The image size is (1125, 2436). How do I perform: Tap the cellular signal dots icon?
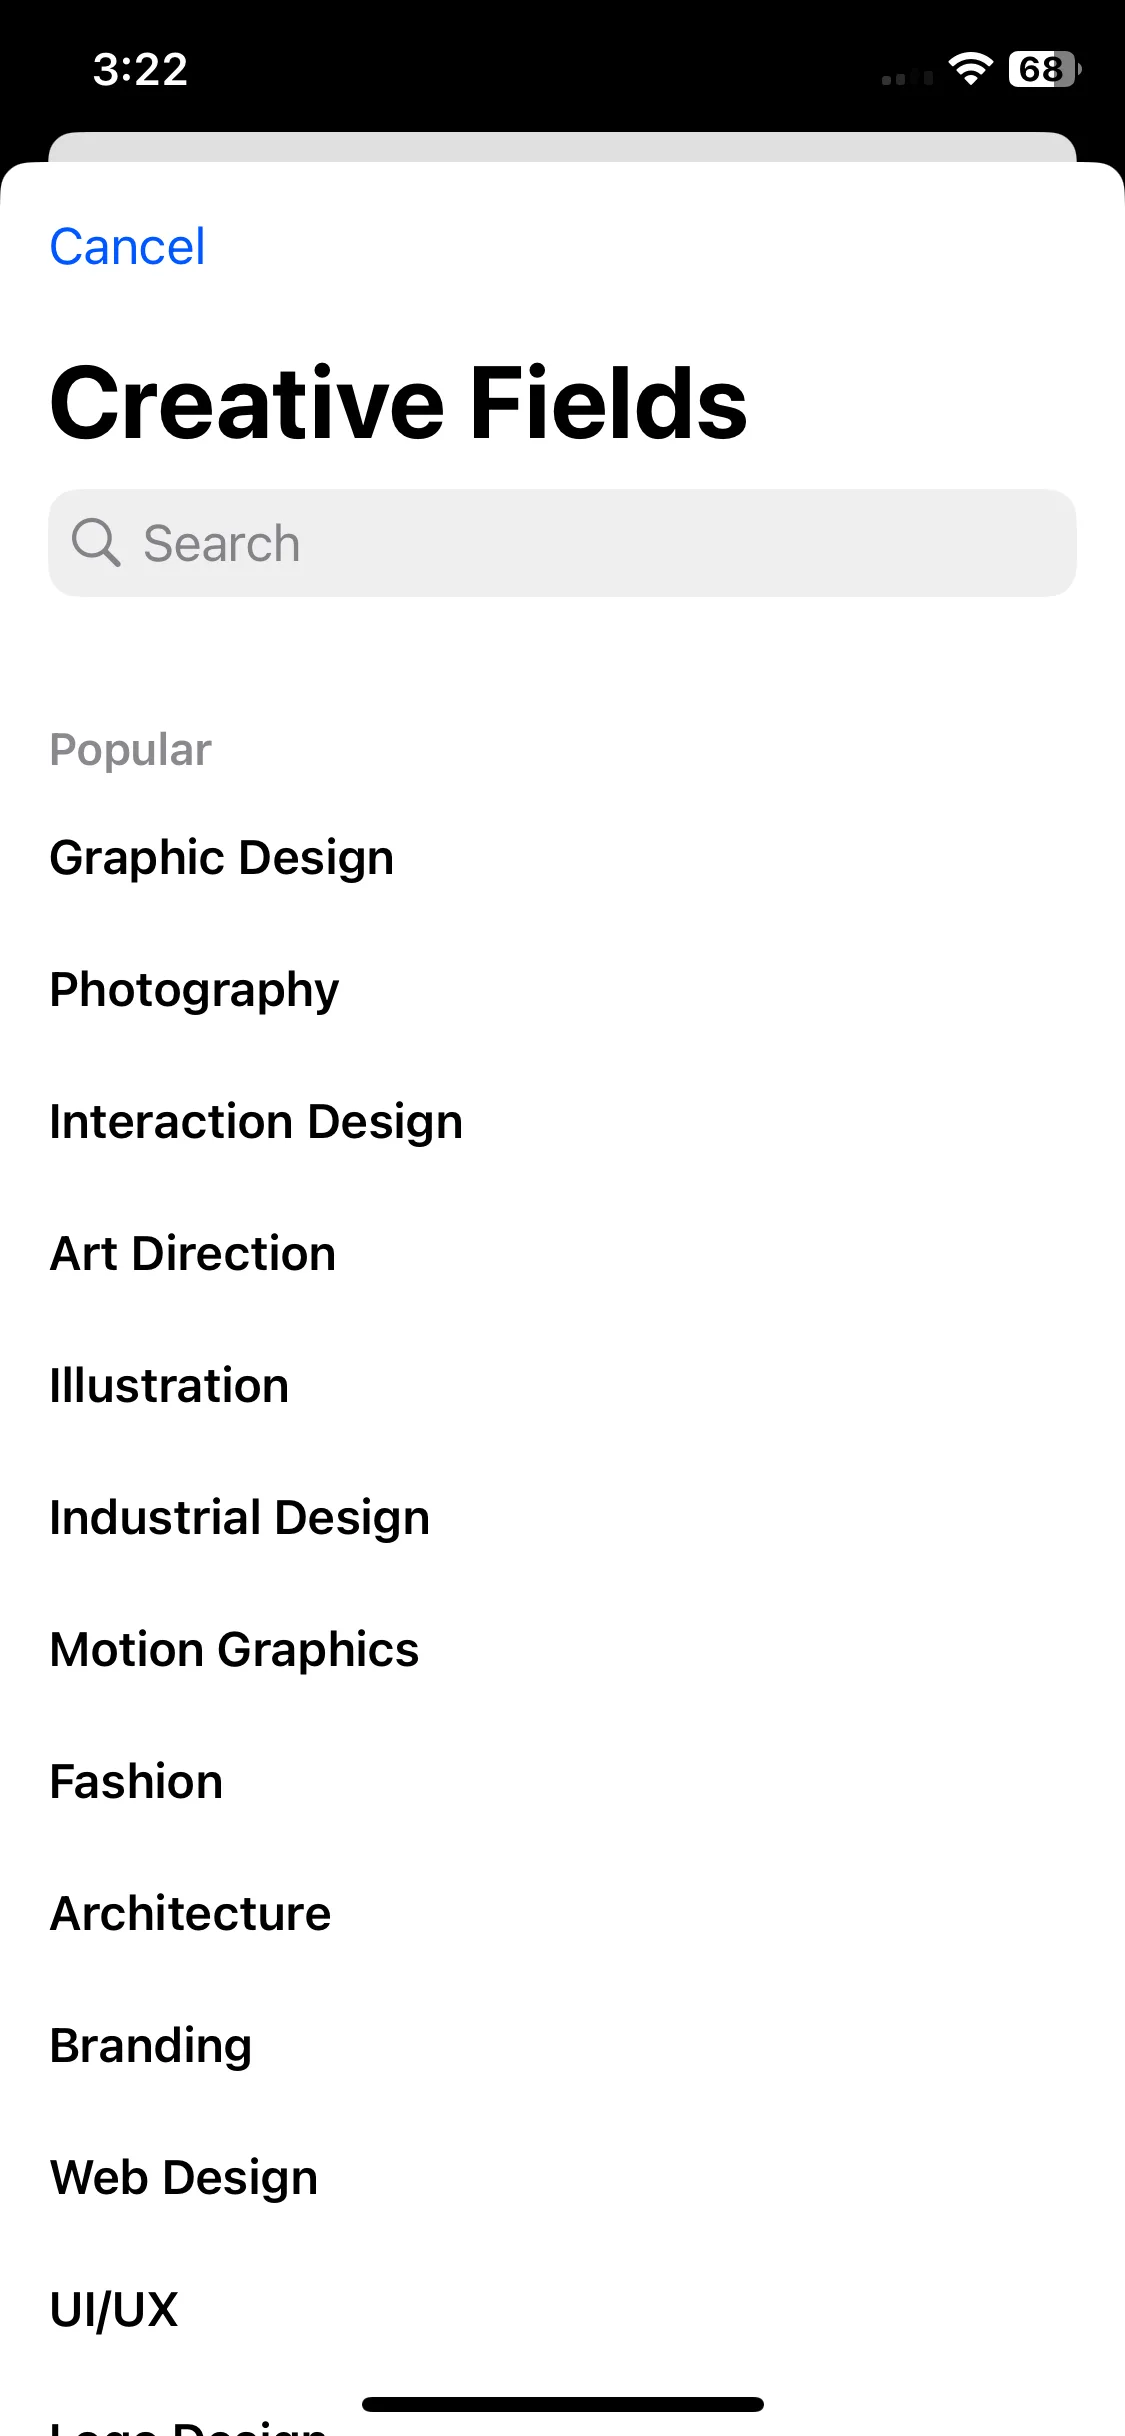(907, 77)
